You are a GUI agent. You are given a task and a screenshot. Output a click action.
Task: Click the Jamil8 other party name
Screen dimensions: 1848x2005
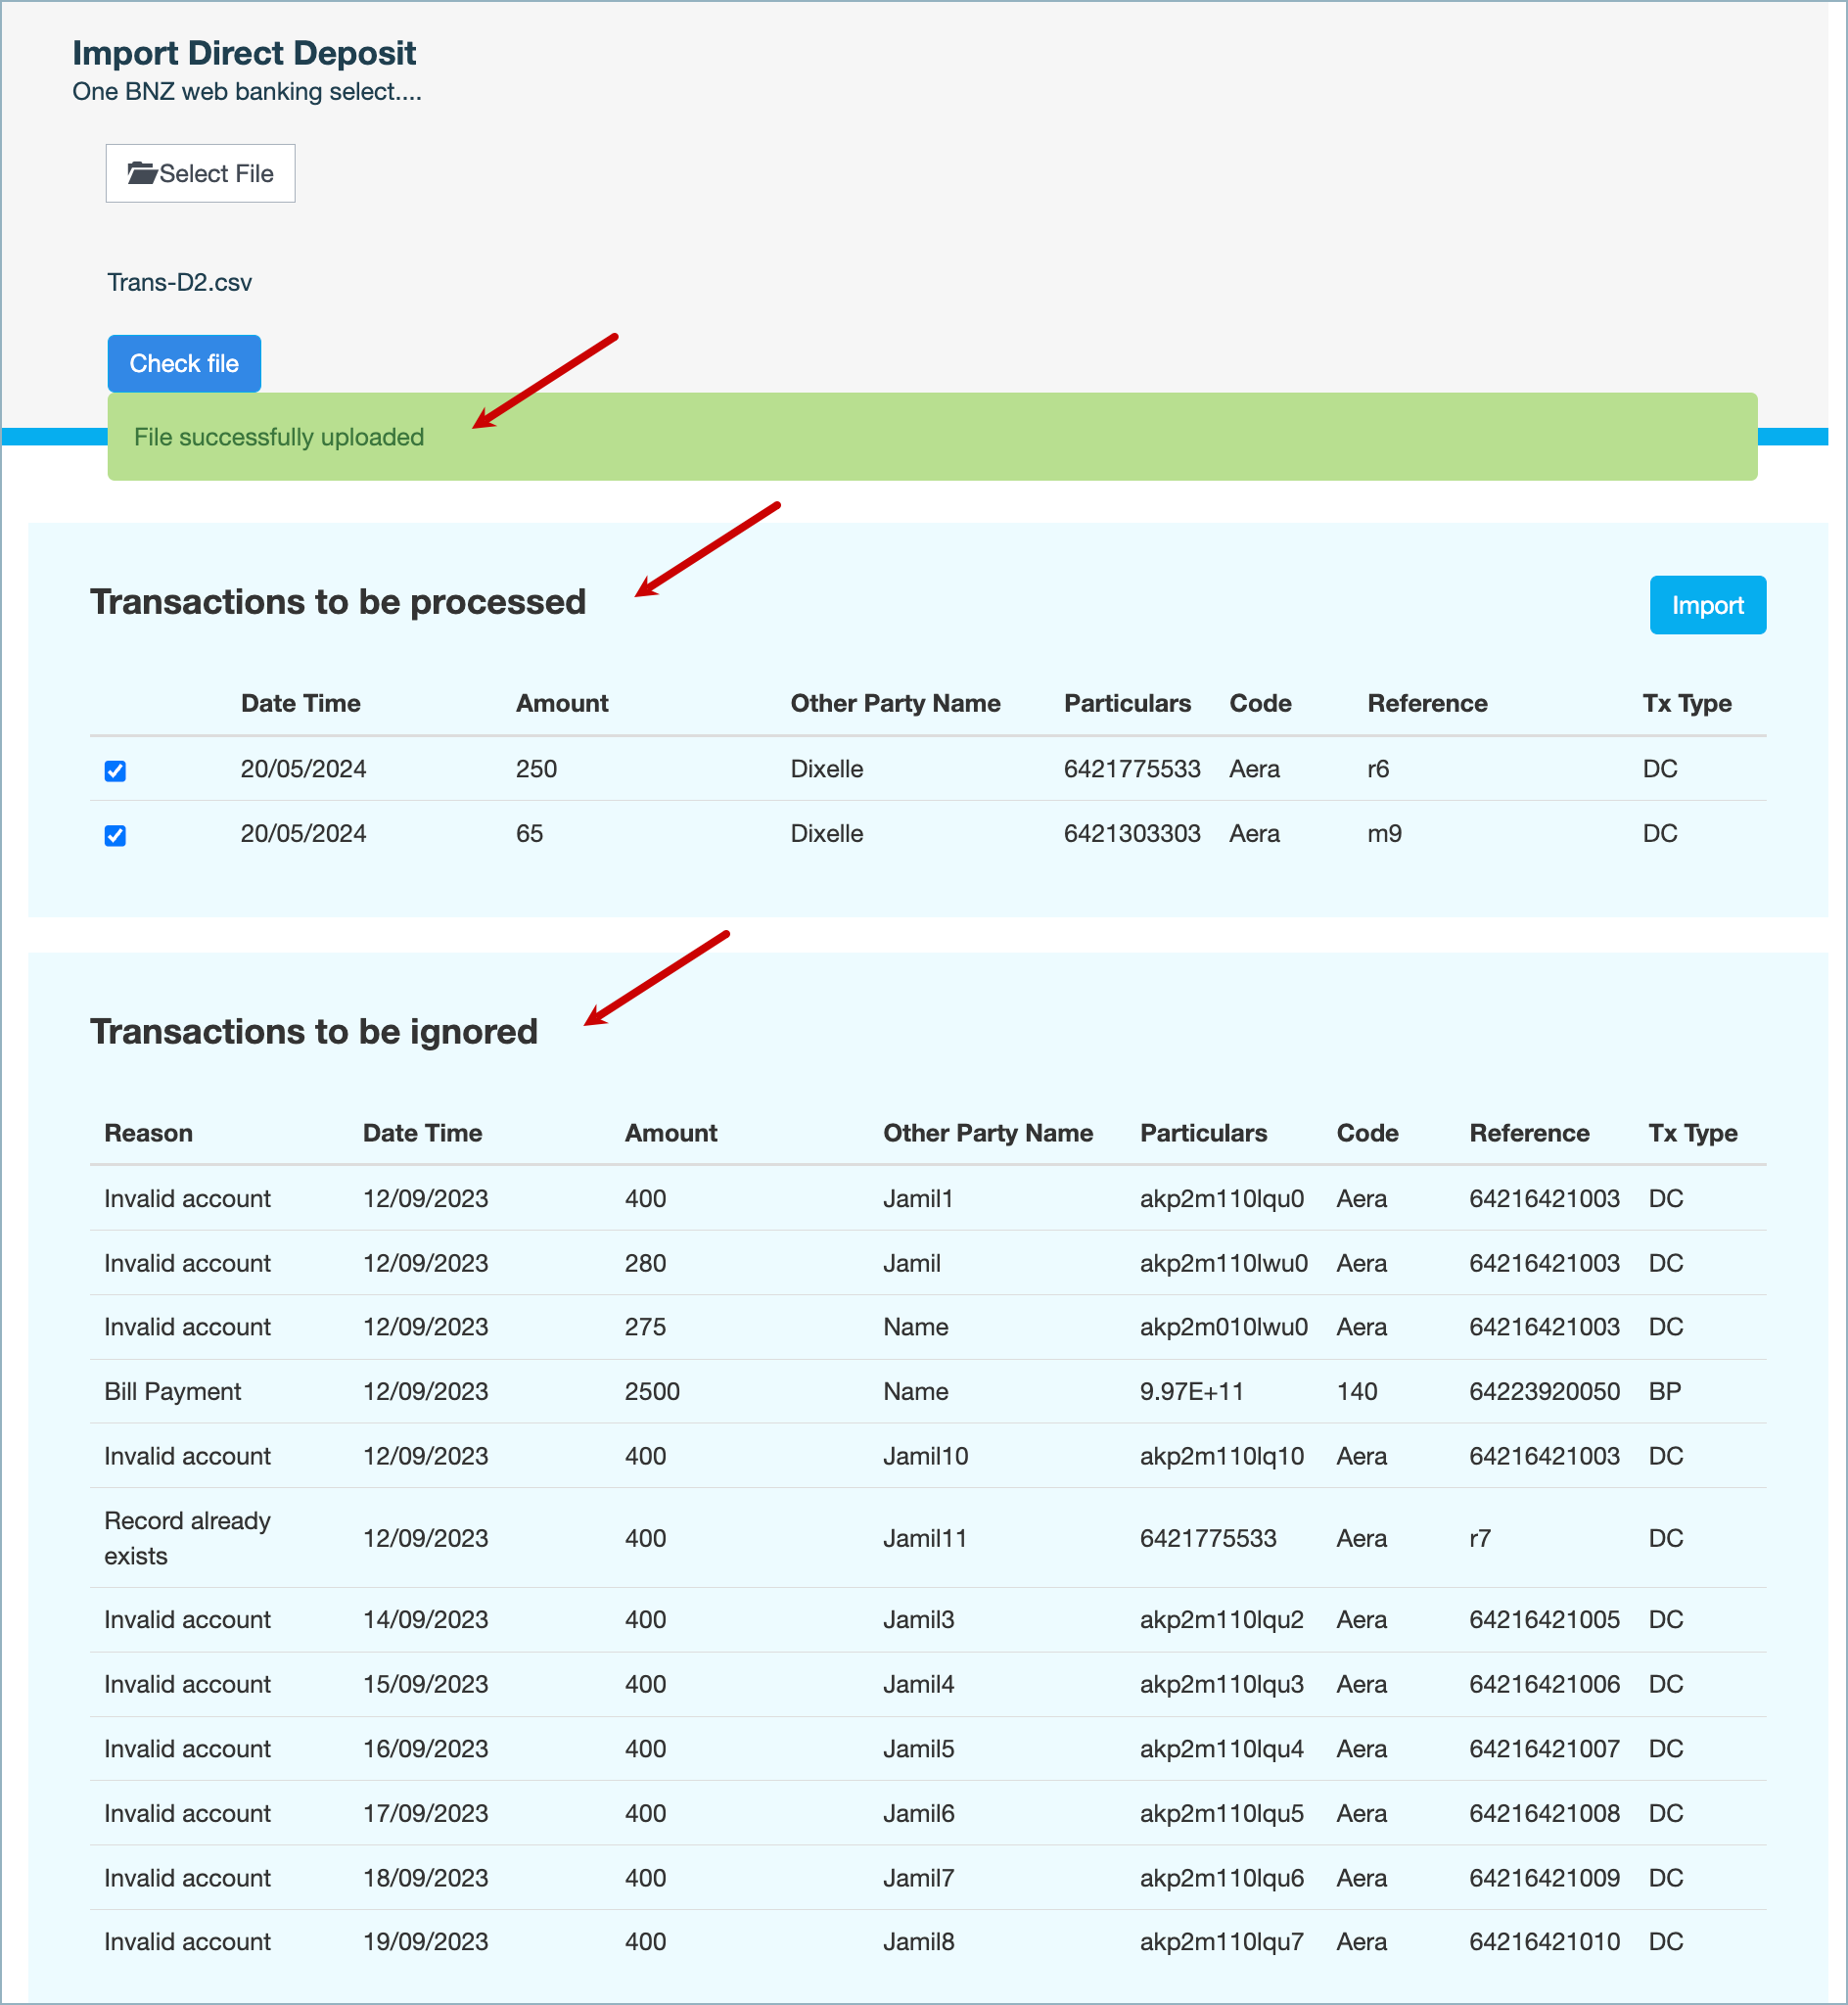(x=918, y=1941)
